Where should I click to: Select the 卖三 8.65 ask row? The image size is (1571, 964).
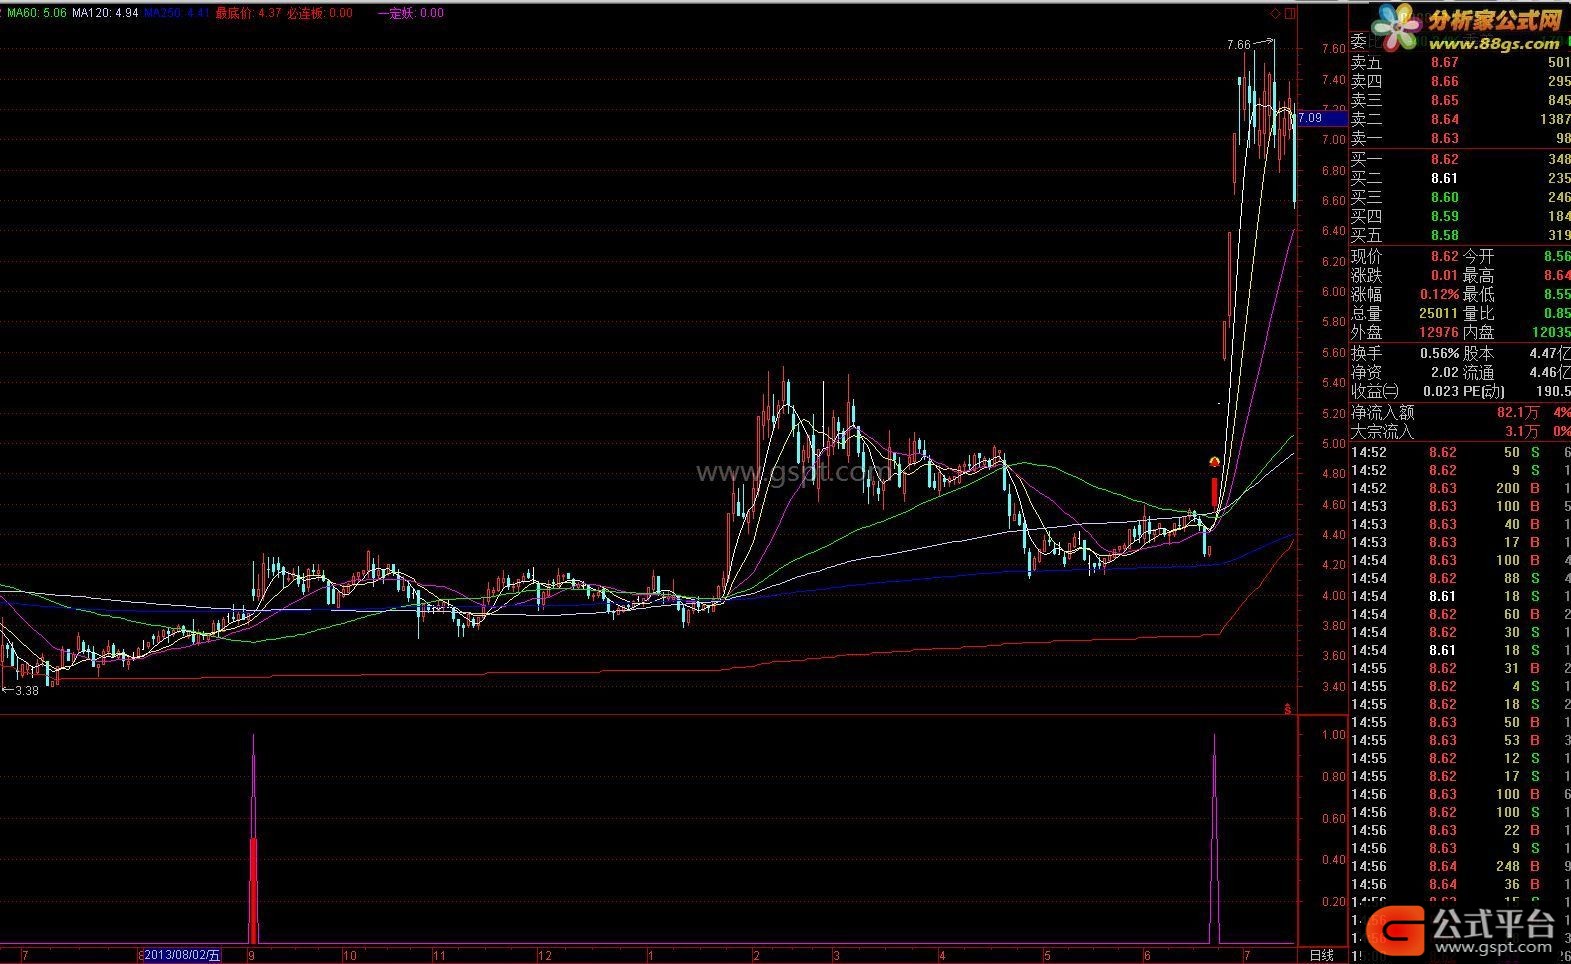[1460, 100]
